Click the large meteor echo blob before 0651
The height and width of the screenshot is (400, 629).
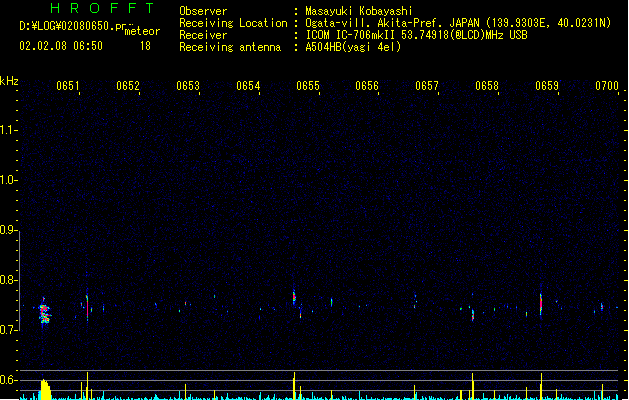click(x=45, y=312)
